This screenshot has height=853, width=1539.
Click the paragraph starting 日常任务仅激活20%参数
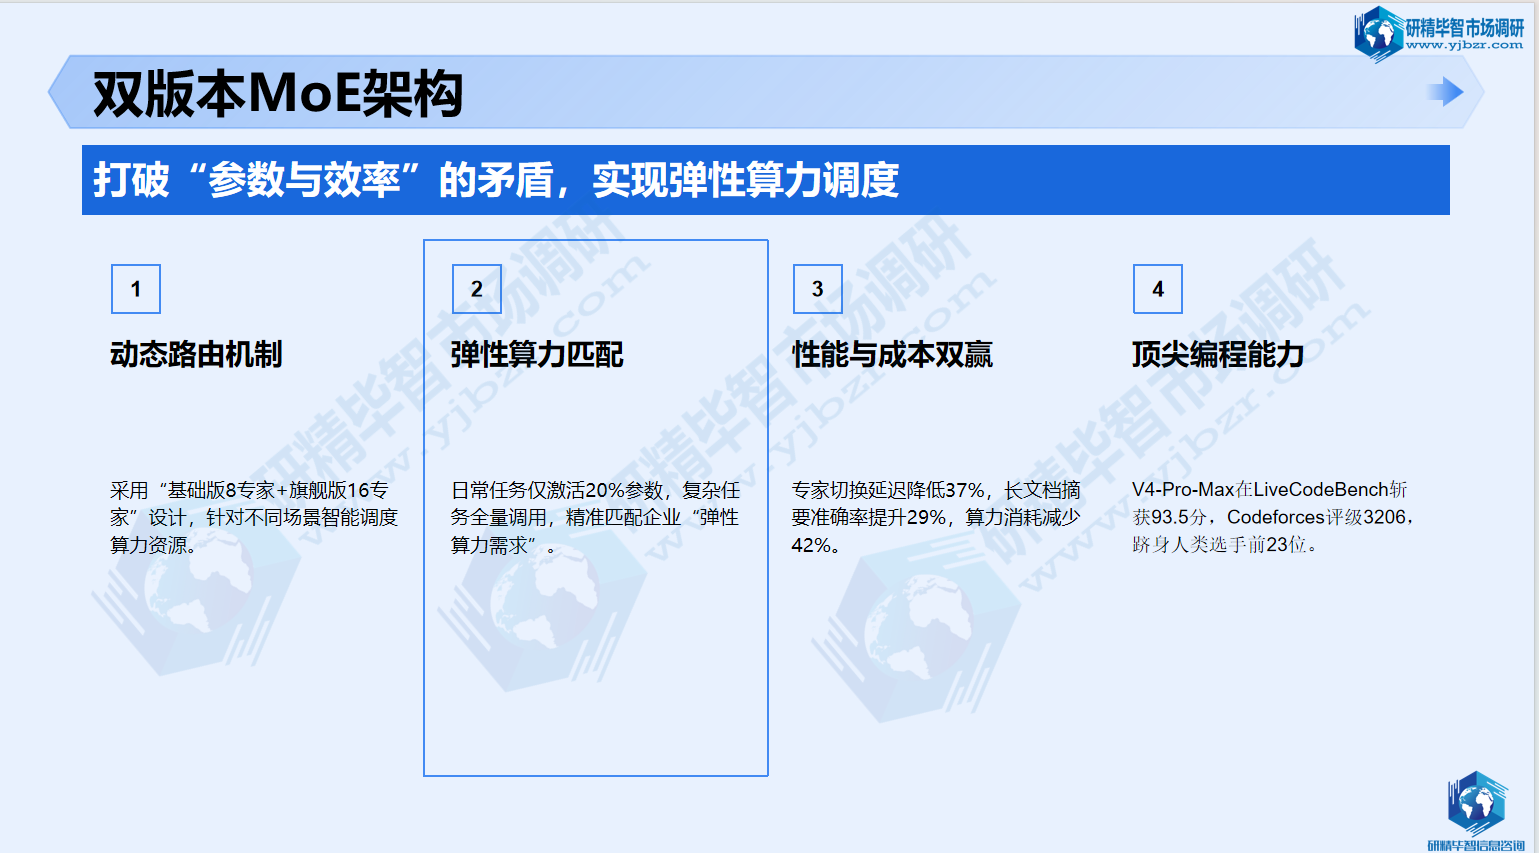click(x=596, y=517)
